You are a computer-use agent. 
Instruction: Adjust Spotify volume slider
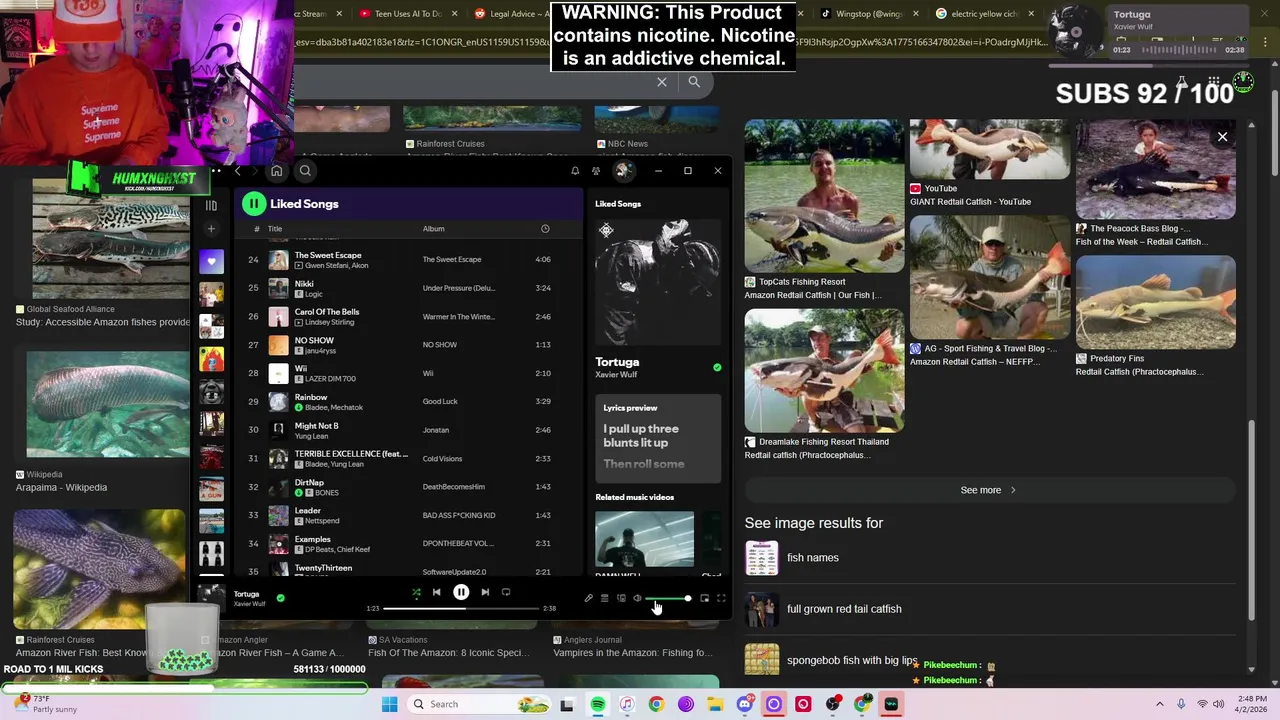pyautogui.click(x=669, y=598)
